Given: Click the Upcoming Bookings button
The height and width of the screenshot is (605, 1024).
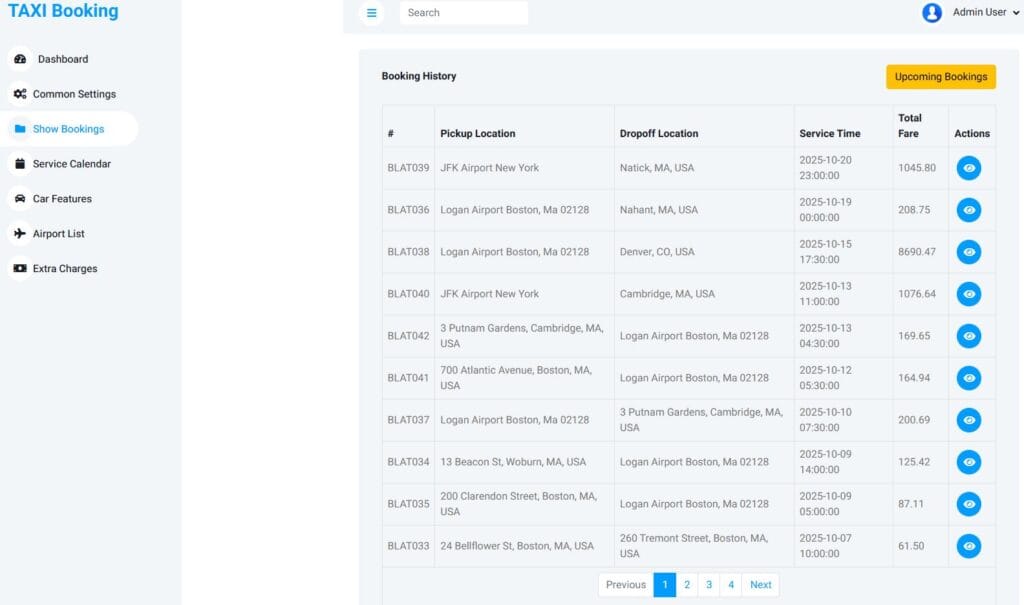Looking at the screenshot, I should coord(940,76).
